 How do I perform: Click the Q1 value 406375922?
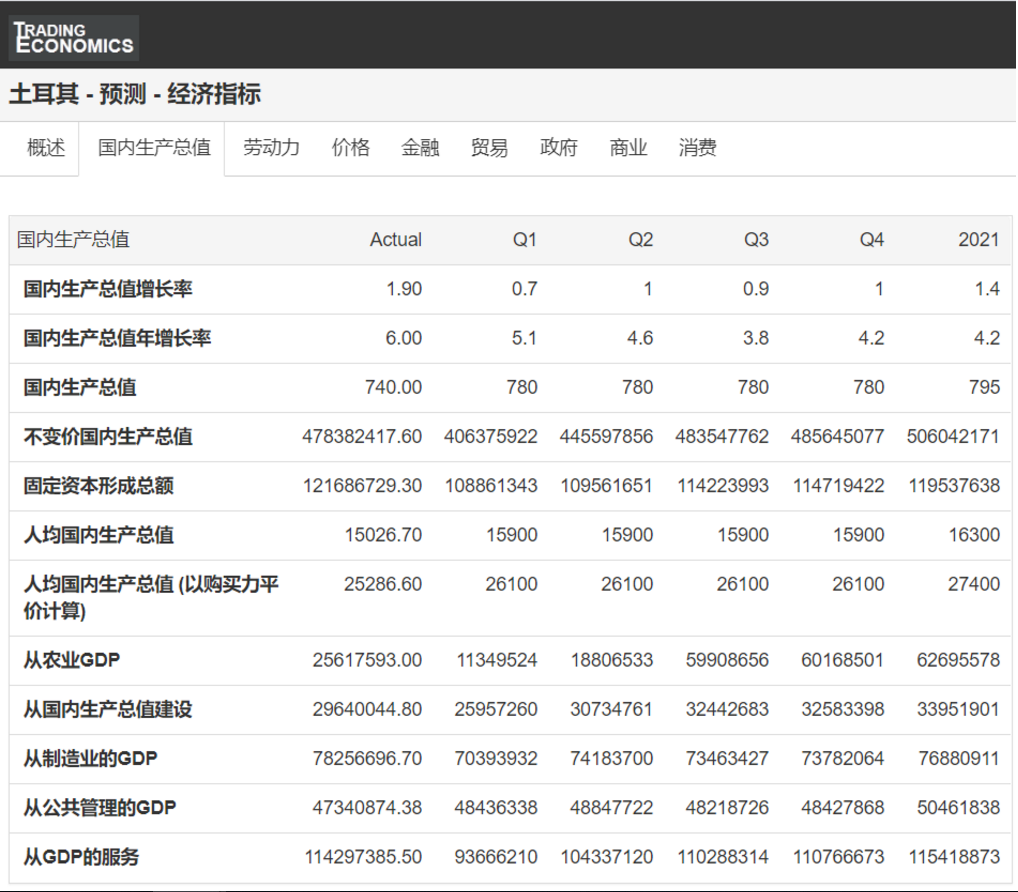click(491, 437)
